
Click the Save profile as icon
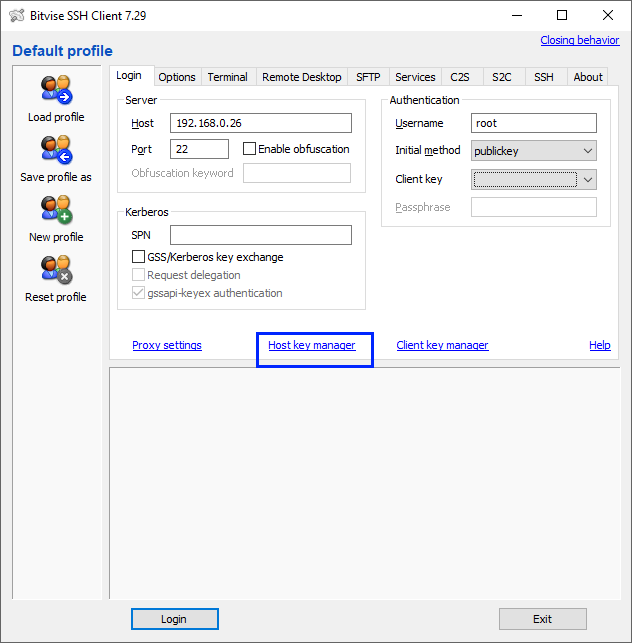pos(56,149)
